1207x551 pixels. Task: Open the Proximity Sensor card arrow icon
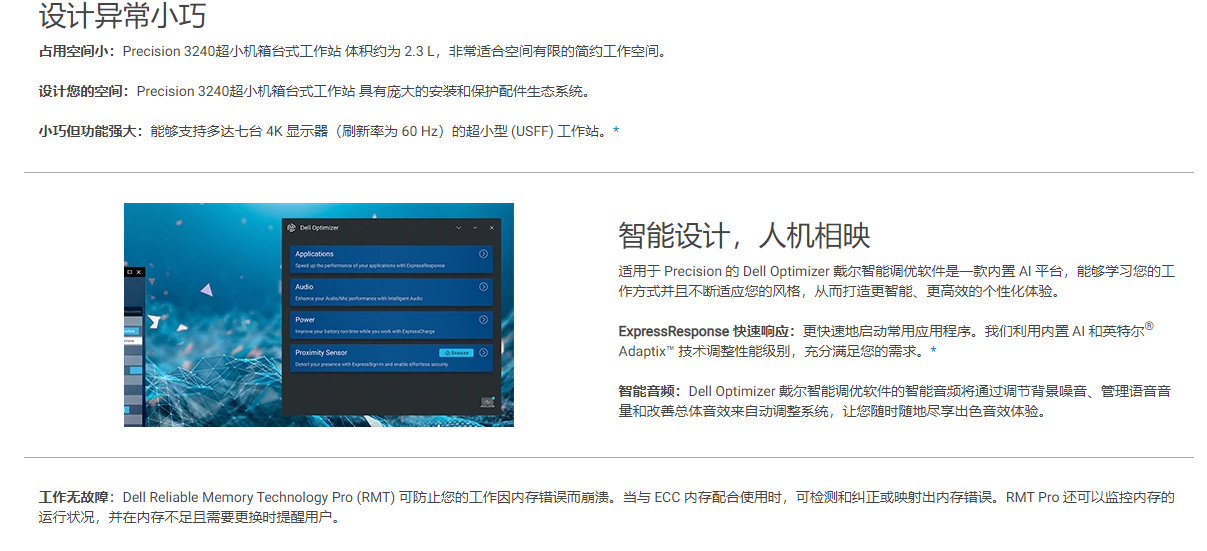click(x=483, y=353)
